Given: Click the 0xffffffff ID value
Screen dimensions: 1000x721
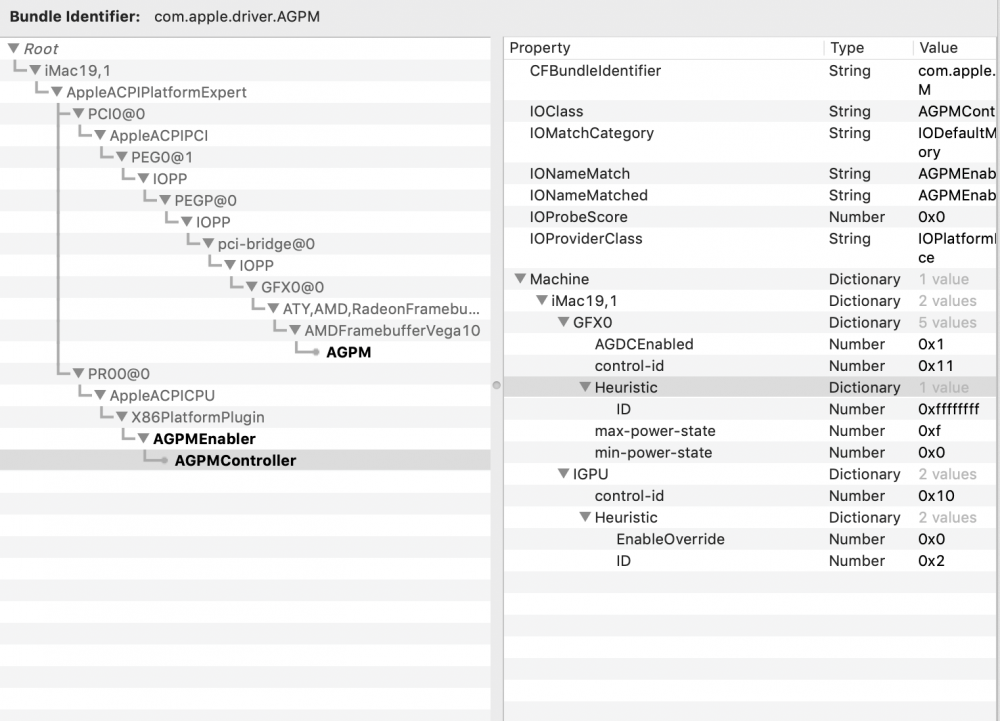Looking at the screenshot, I should pos(948,409).
